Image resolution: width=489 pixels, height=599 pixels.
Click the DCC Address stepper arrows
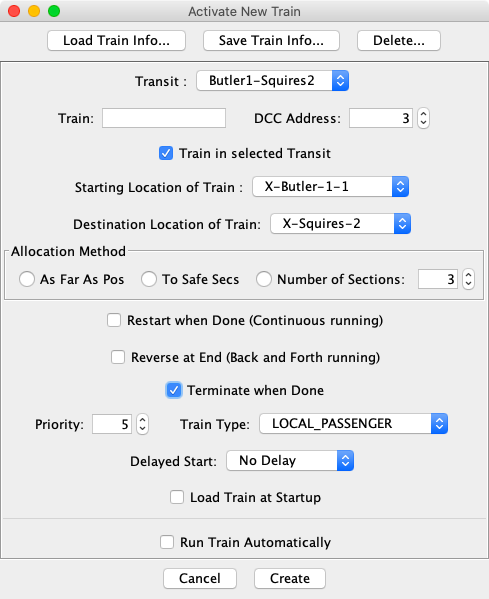coord(423,118)
